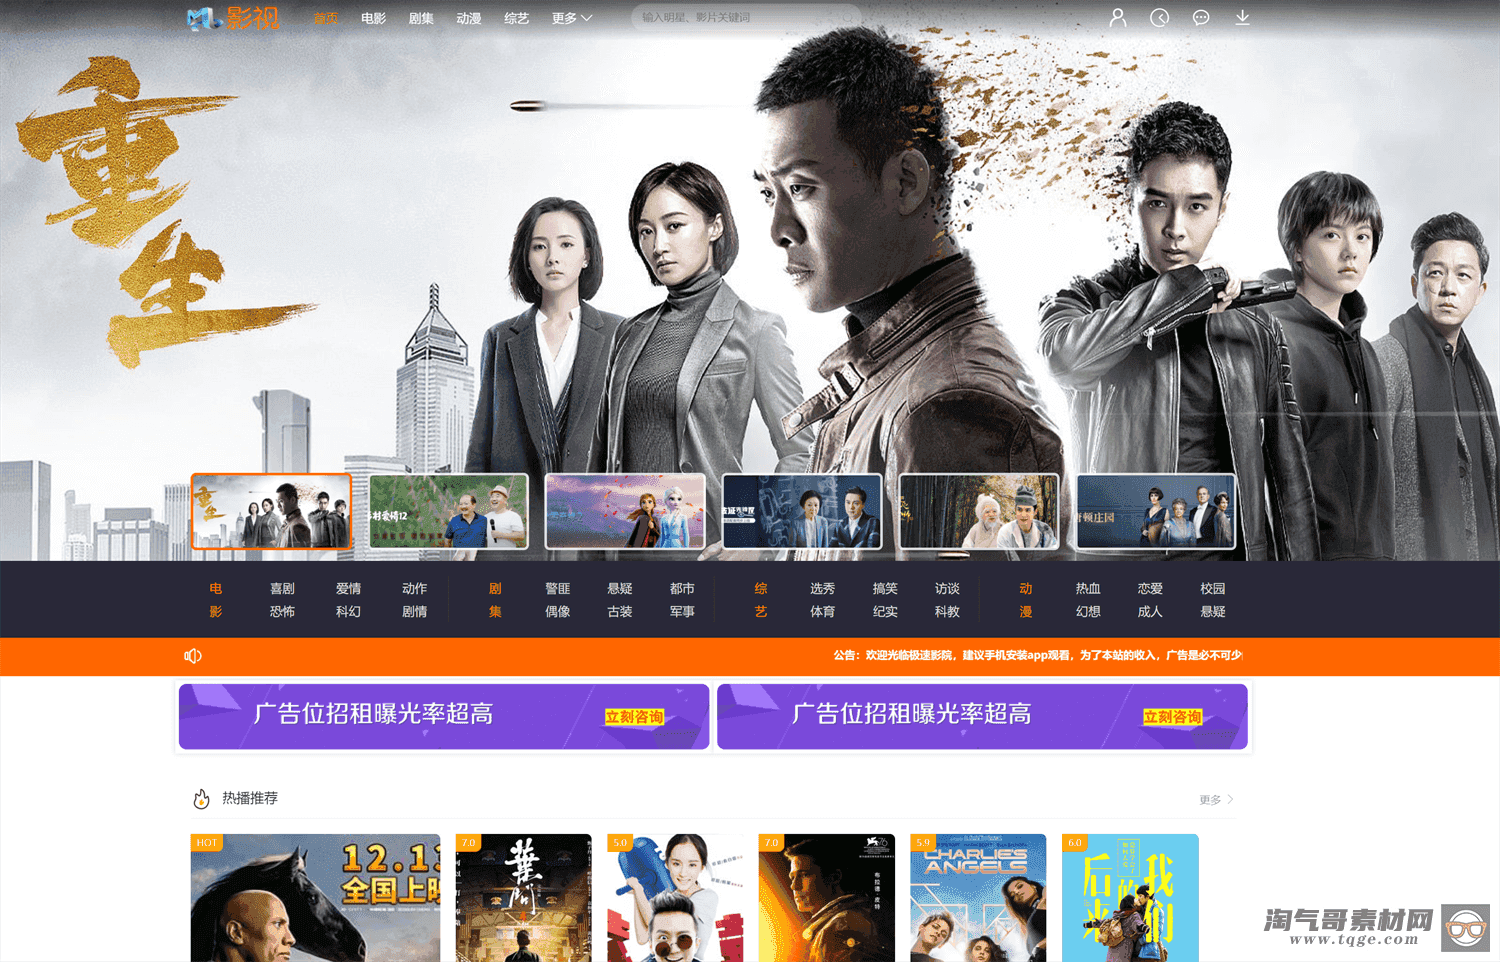Open the 恐怖 movie genre

282,612
